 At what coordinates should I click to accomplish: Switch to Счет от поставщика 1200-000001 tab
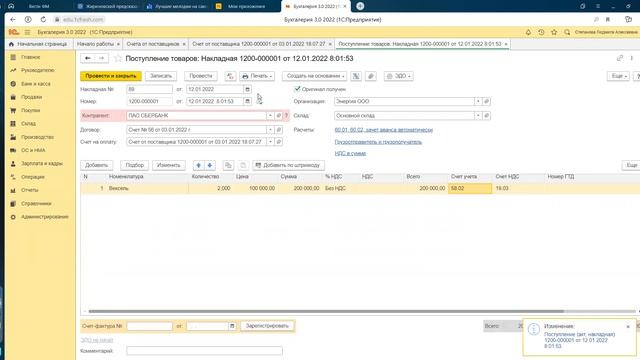pos(259,44)
